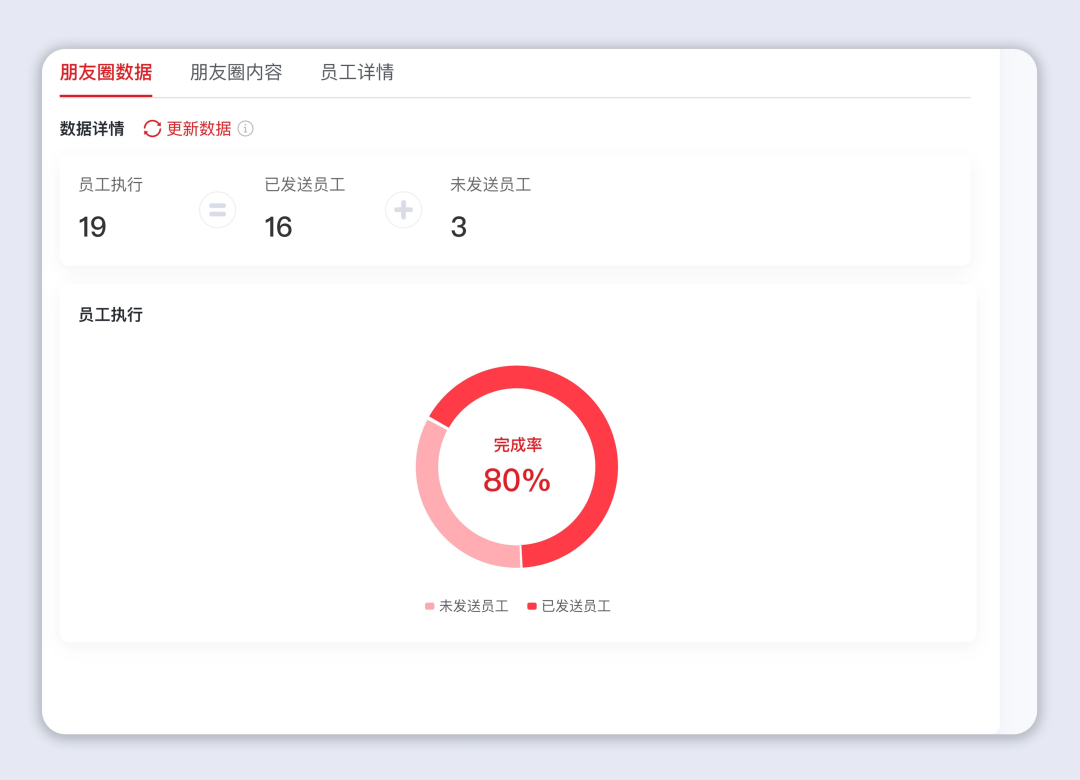Screen dimensions: 1080x780
Task: Select the 朋友圈数据 tab
Action: click(x=106, y=72)
